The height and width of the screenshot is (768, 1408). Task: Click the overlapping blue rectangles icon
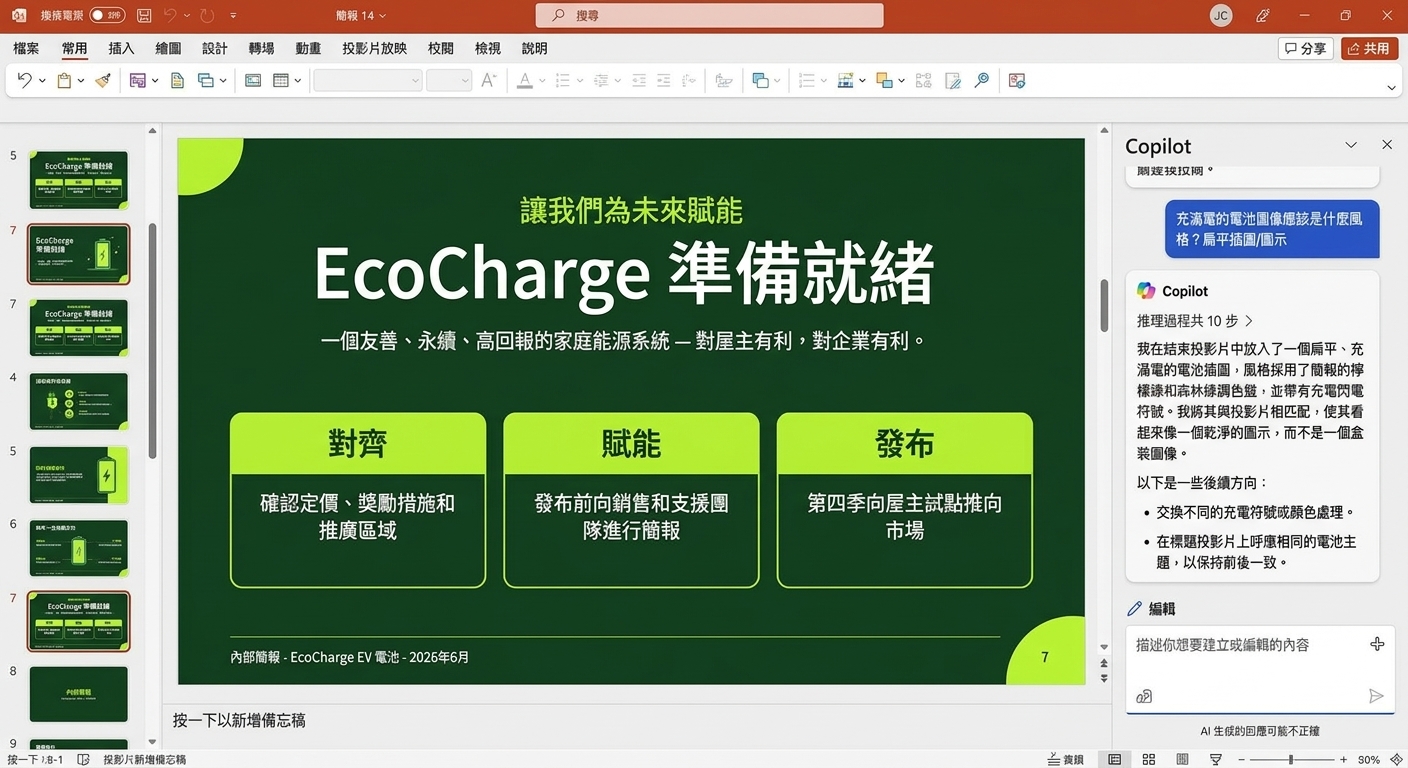(206, 81)
